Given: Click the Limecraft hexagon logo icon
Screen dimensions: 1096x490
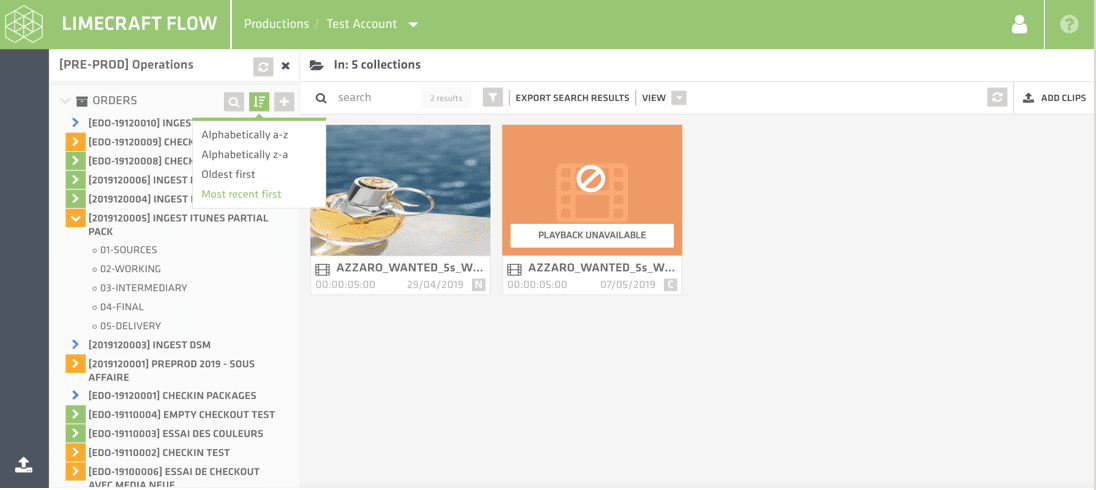Looking at the screenshot, I should 24,24.
